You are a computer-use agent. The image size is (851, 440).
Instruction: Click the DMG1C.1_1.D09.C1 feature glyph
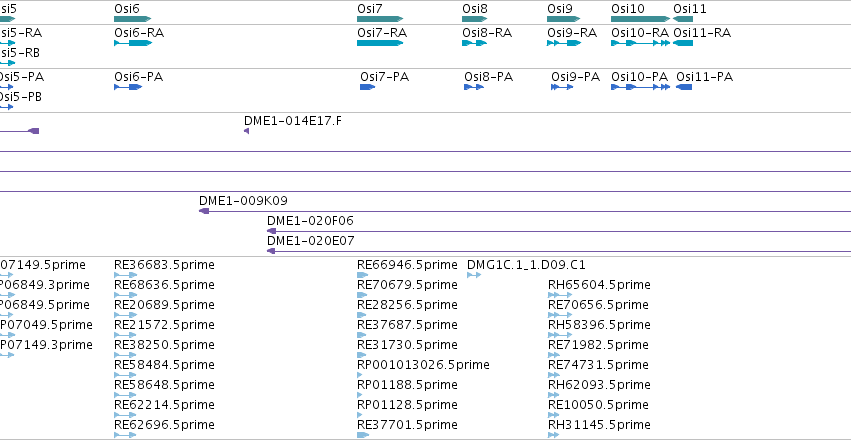pos(474,276)
